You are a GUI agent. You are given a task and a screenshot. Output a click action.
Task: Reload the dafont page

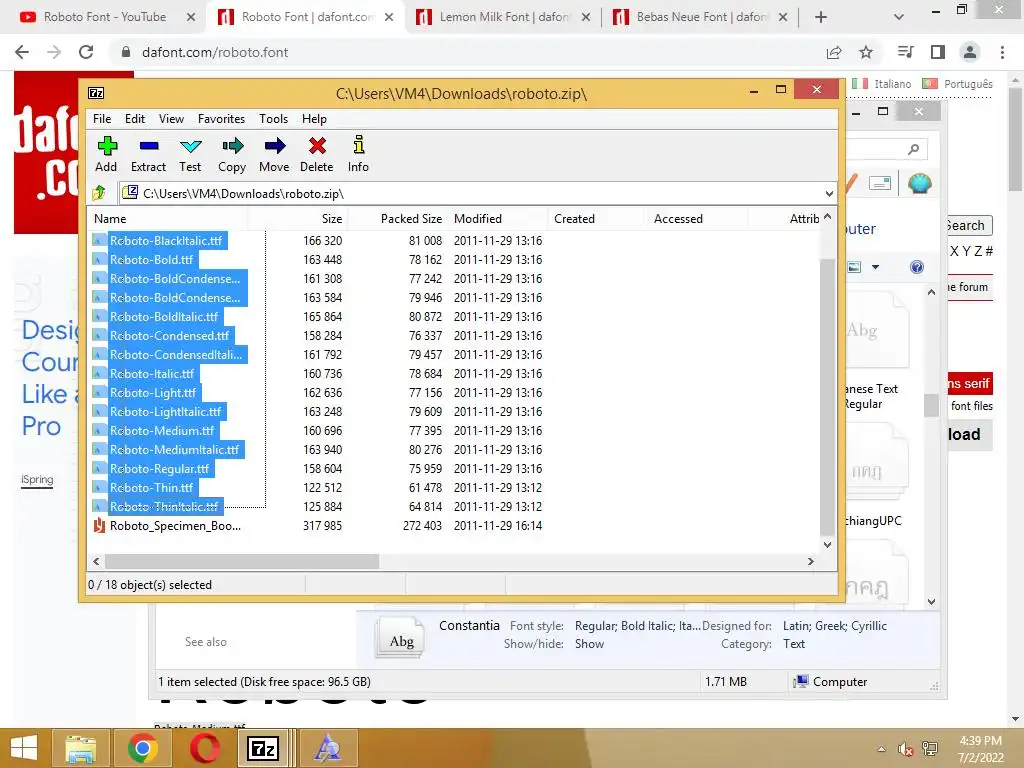pos(86,52)
